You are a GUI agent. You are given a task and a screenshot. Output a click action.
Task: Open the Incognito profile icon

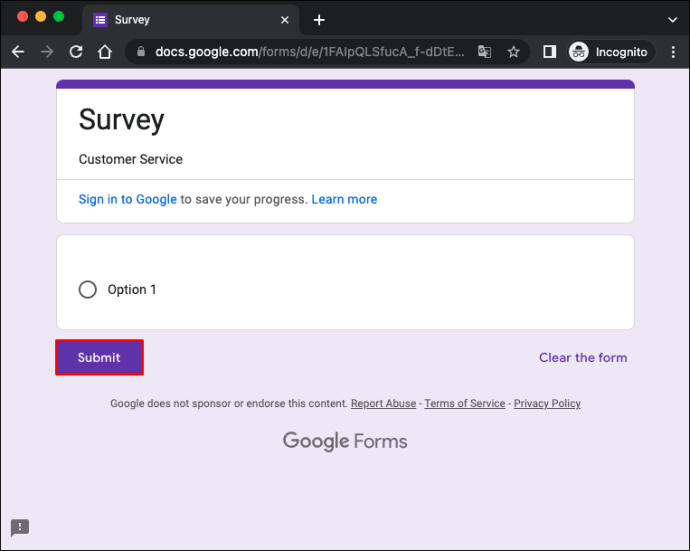point(579,52)
